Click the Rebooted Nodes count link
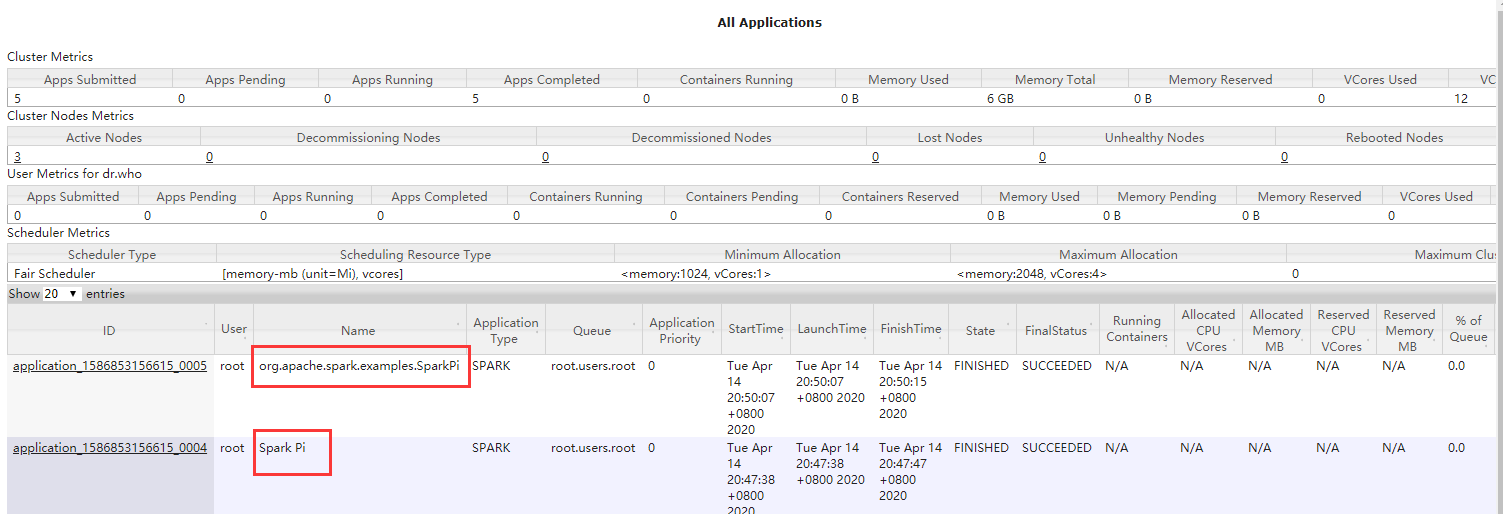Image resolution: width=1503 pixels, height=514 pixels. [1284, 157]
